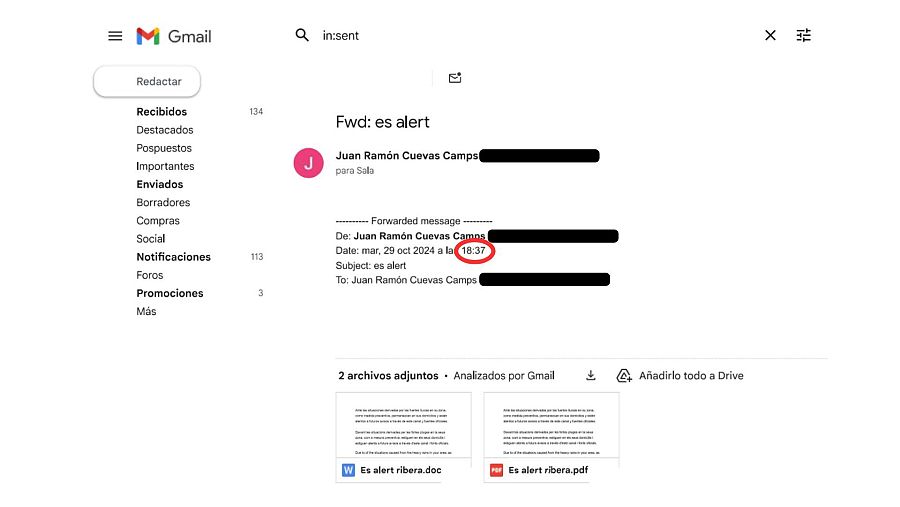
Task: Expand the Más sidebar section
Action: pos(146,311)
